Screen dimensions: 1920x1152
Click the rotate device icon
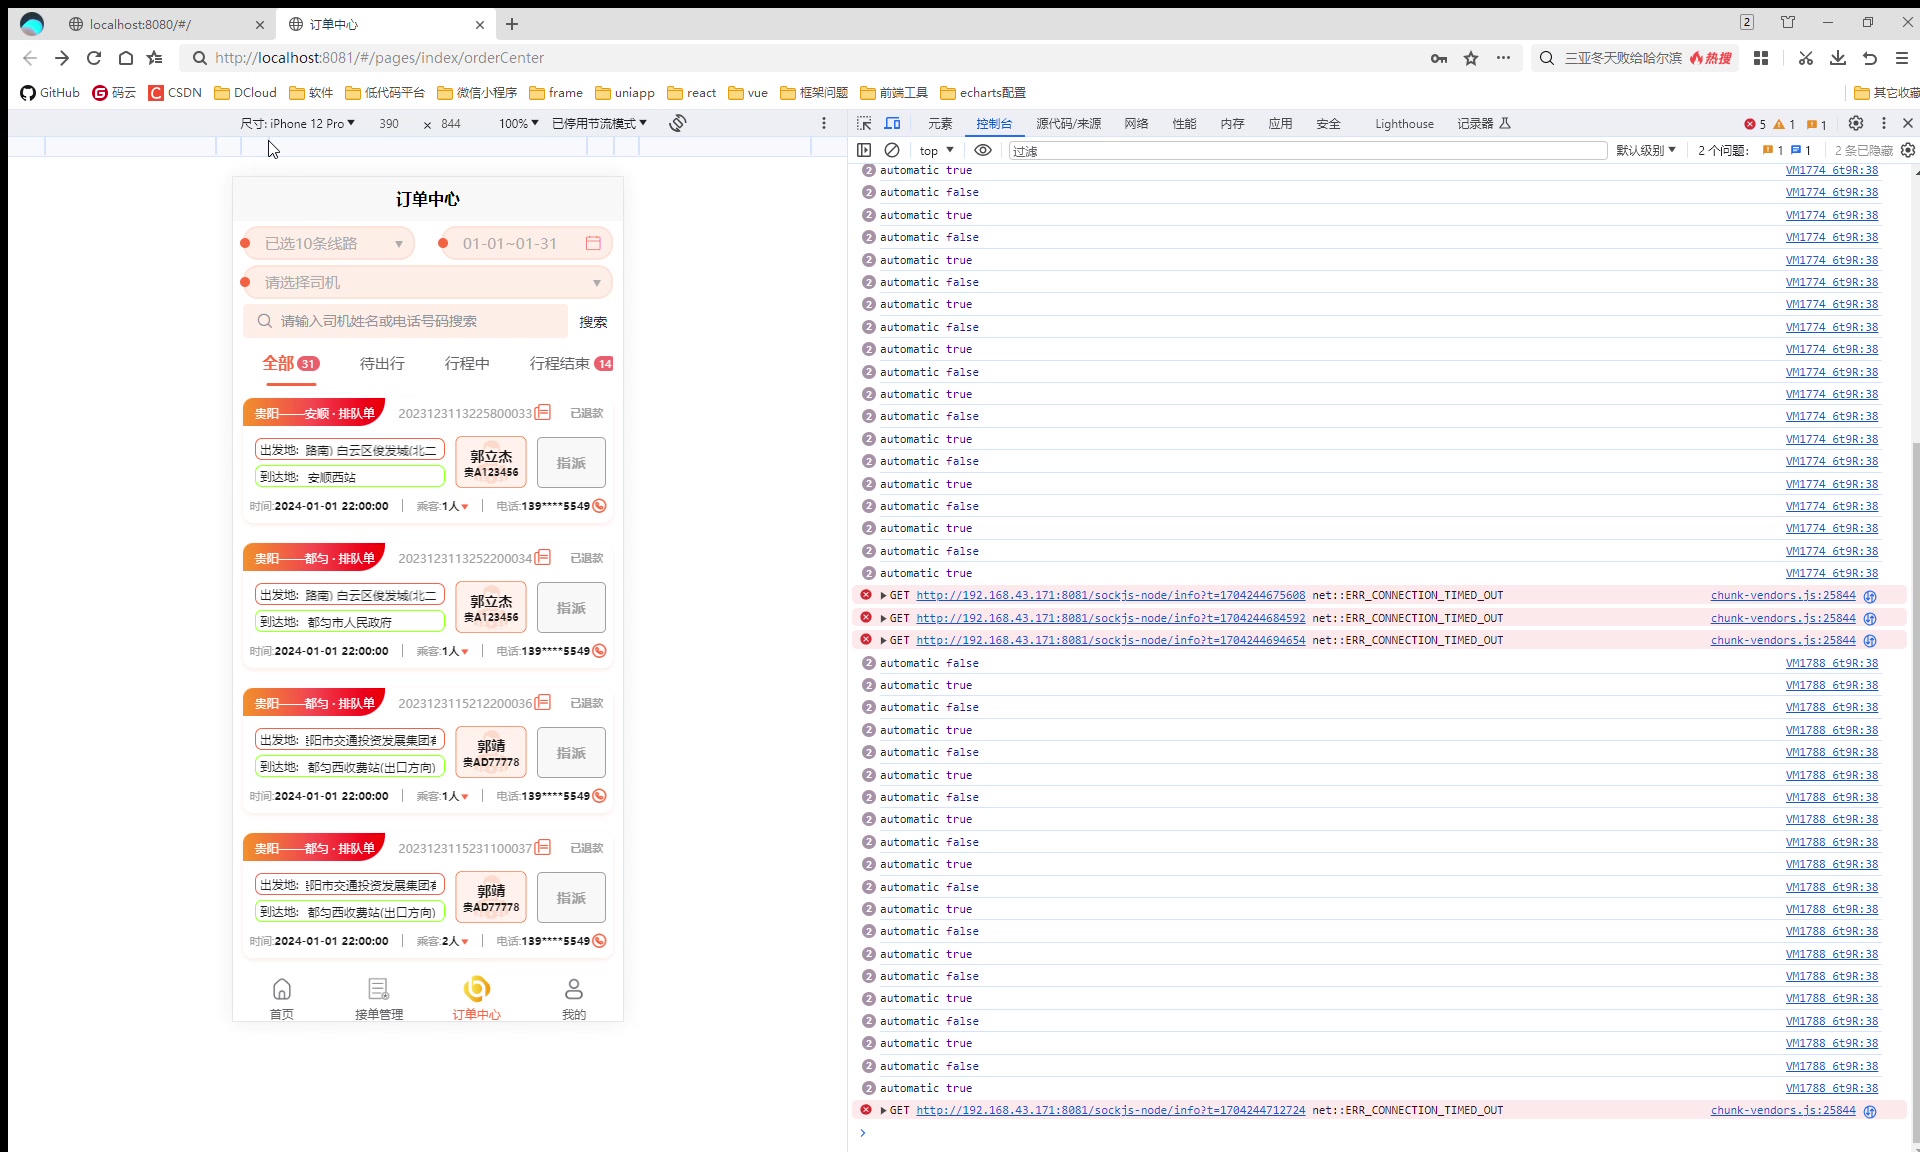click(678, 123)
